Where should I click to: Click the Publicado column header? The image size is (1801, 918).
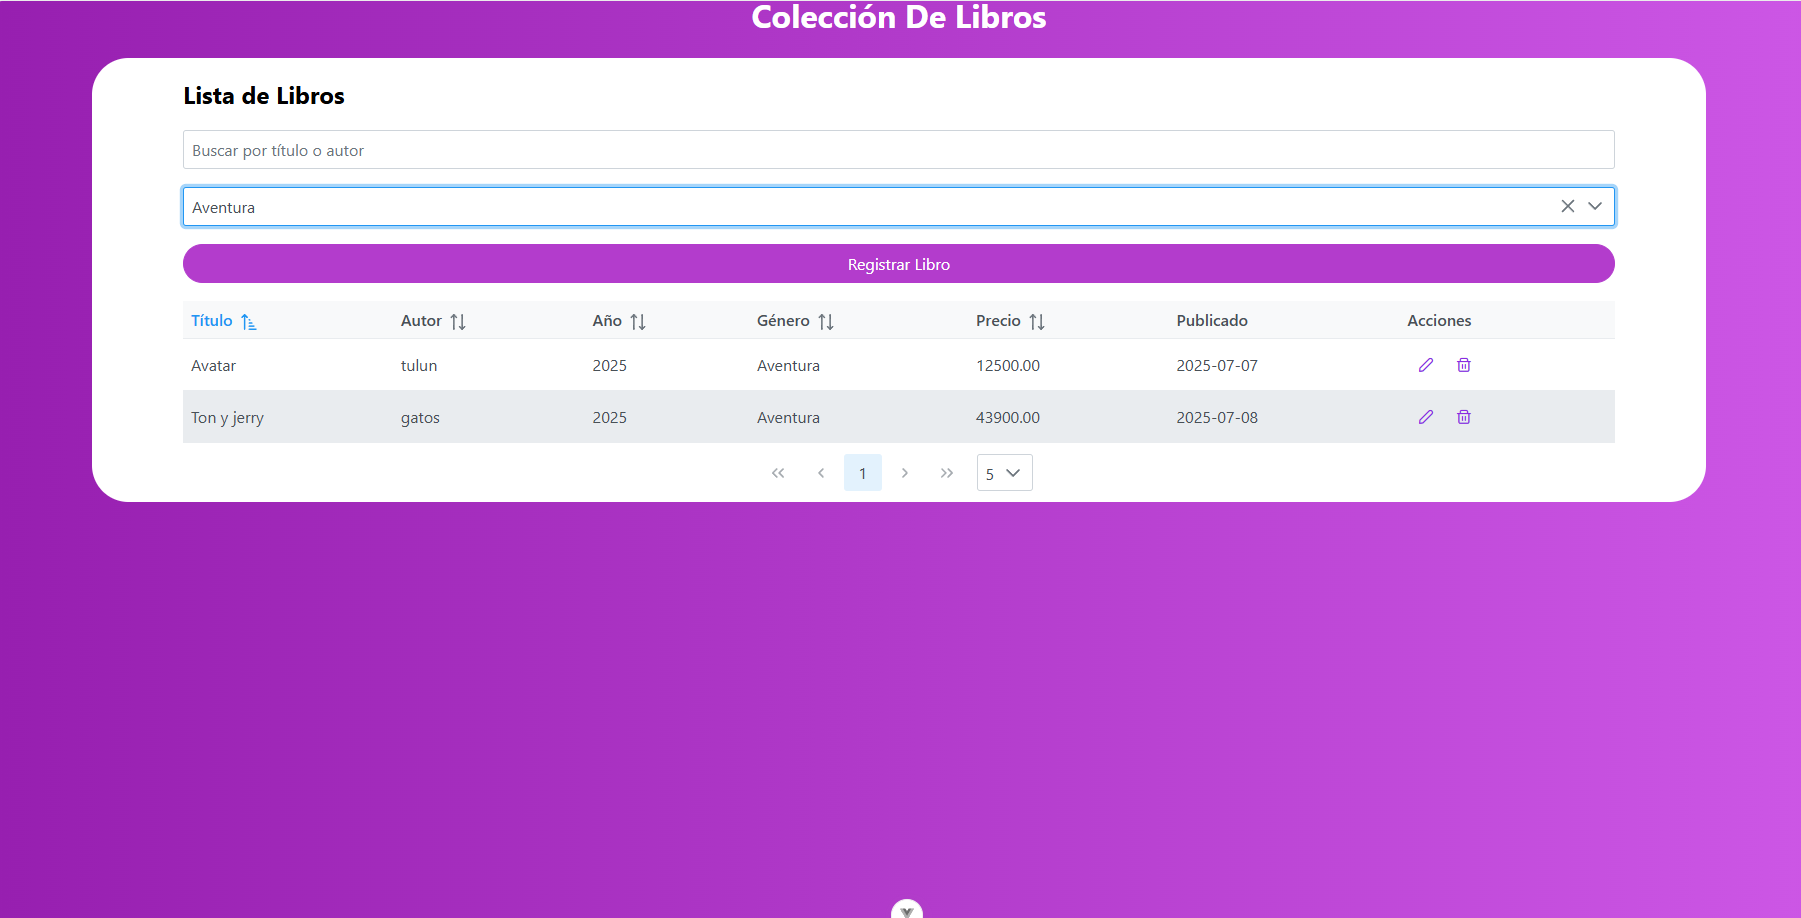point(1212,321)
